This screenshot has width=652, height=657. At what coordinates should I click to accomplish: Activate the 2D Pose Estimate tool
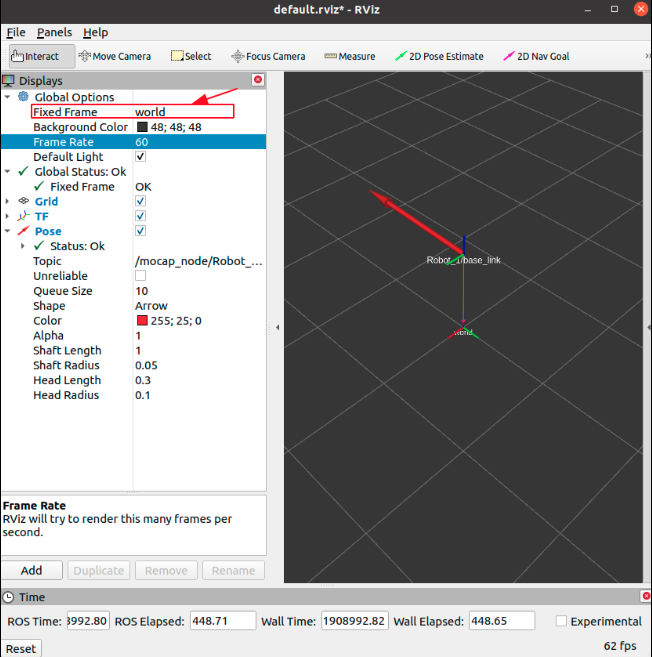point(439,56)
